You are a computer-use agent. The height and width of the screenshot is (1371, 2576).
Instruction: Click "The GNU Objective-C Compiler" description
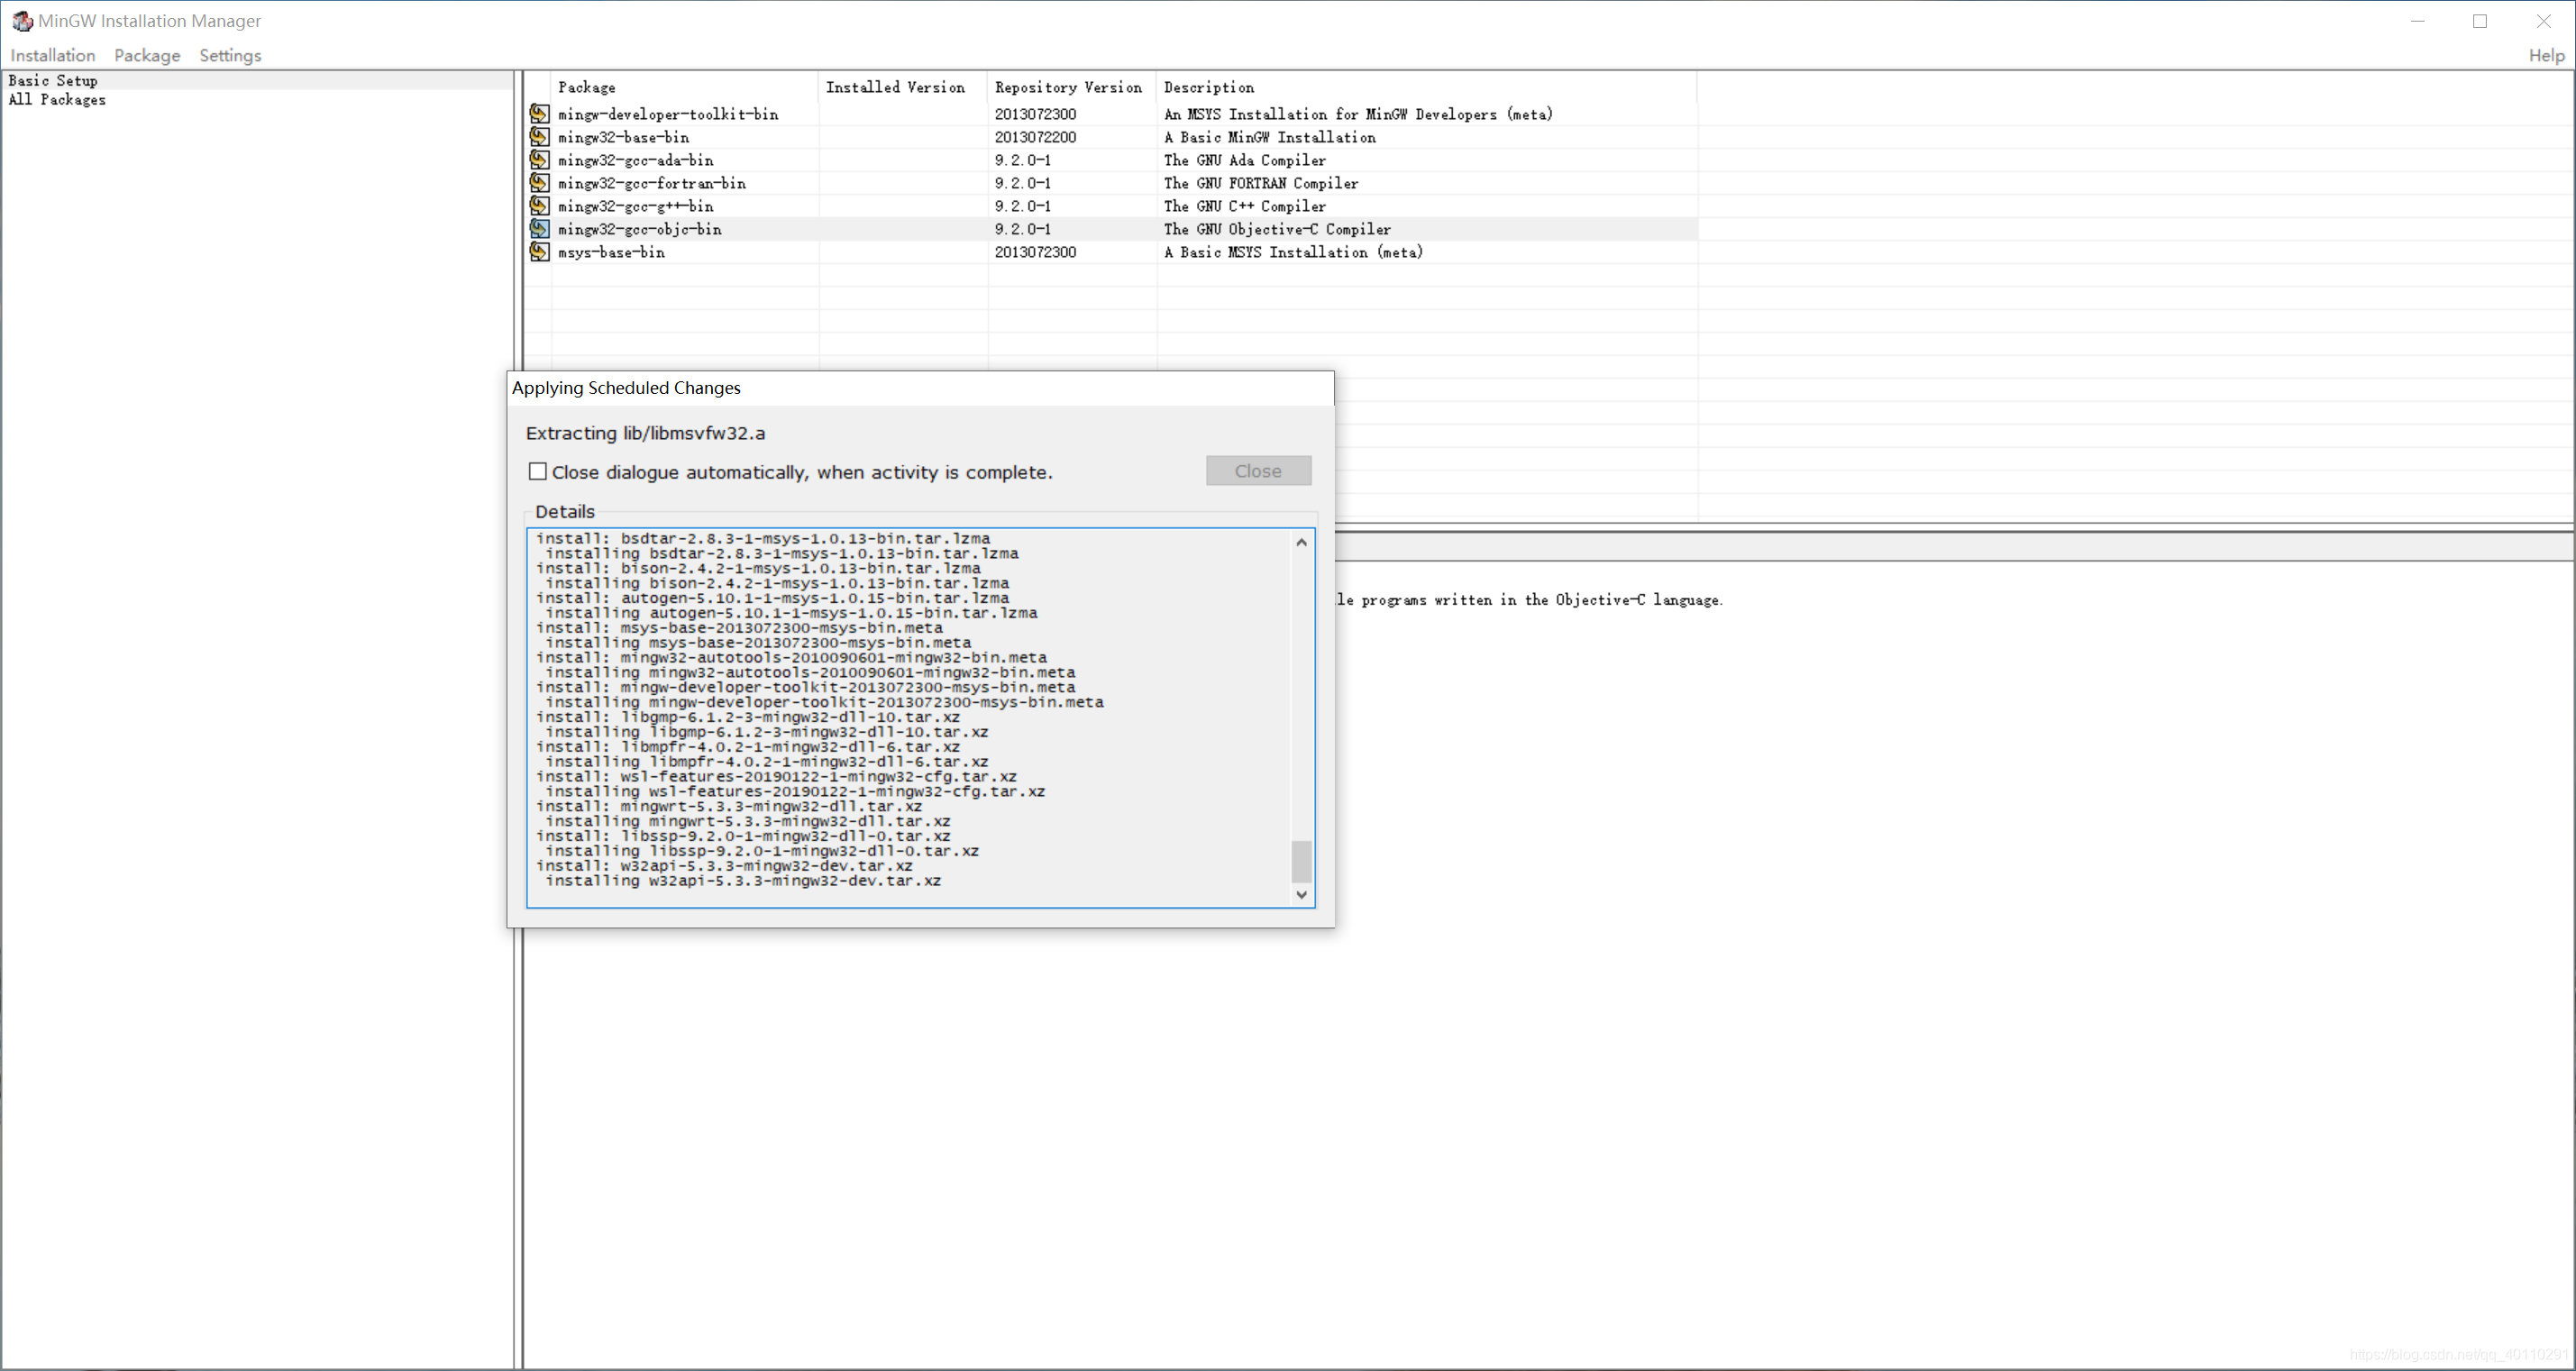point(1277,229)
